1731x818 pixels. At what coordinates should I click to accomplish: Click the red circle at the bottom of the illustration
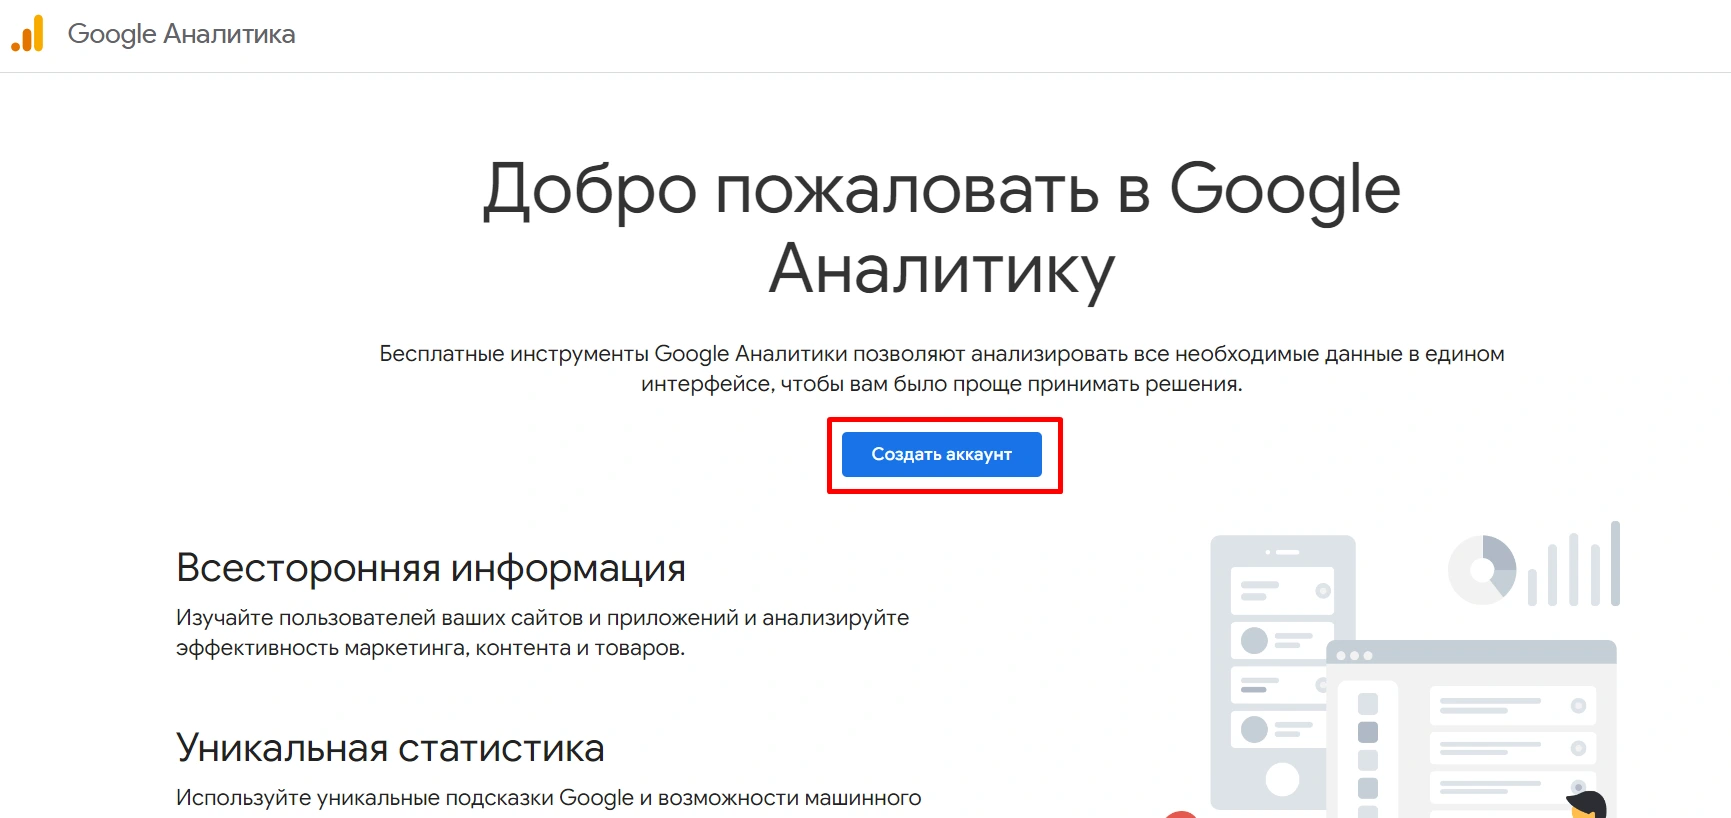click(x=1181, y=814)
